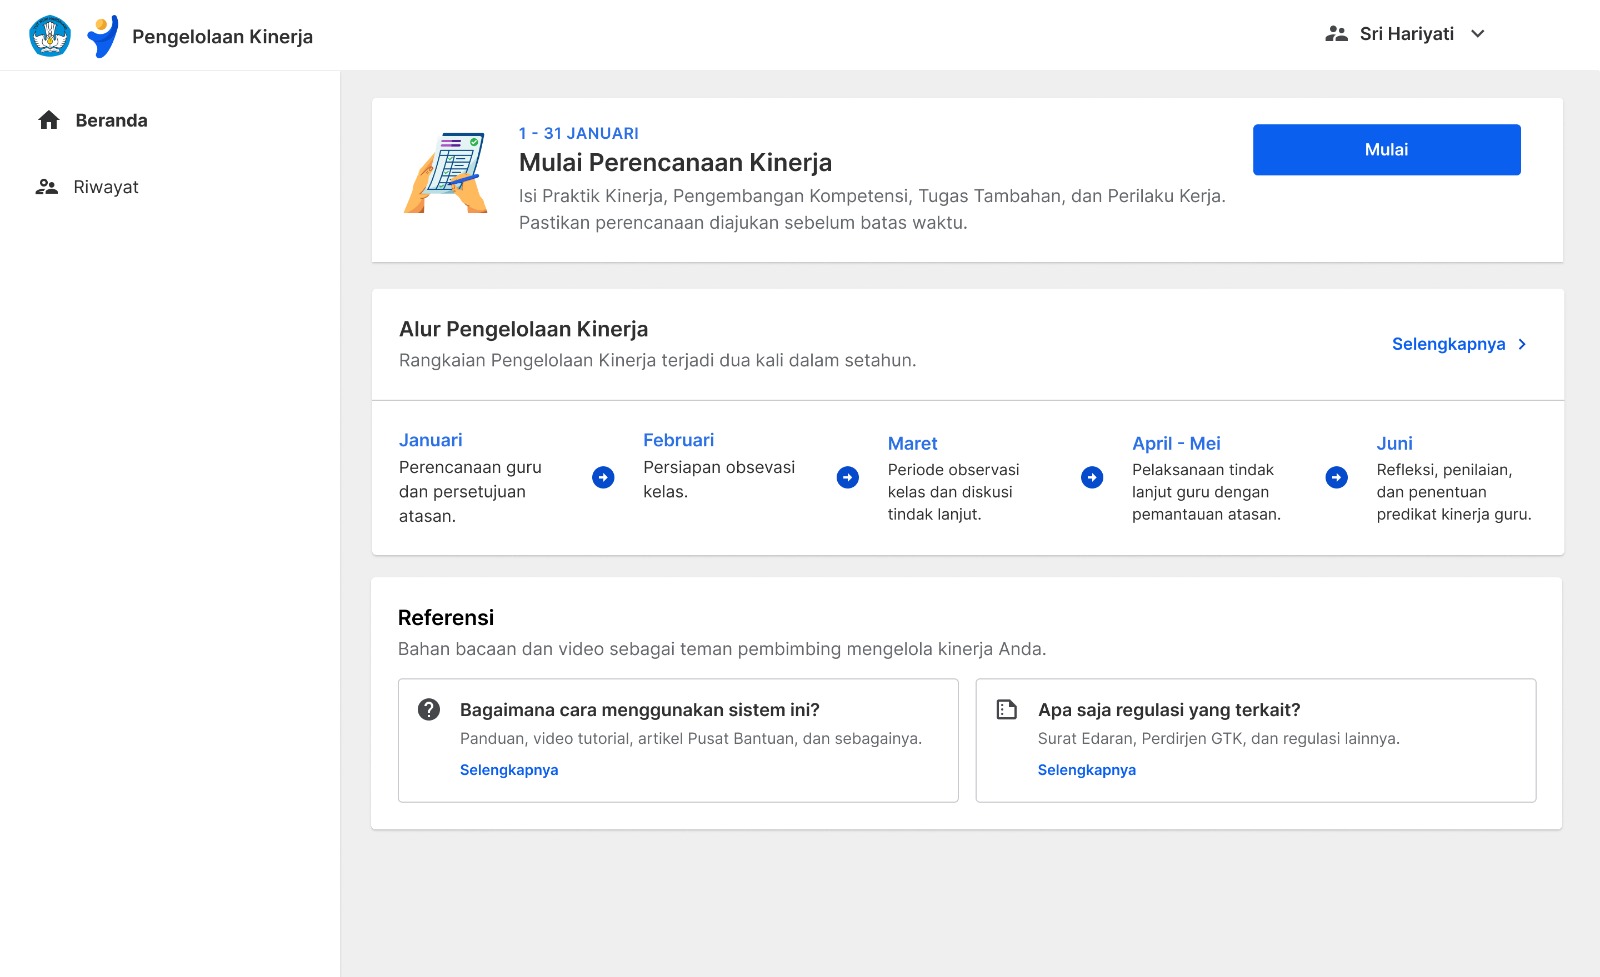
Task: Click the Riwayat people icon
Action: 47,187
